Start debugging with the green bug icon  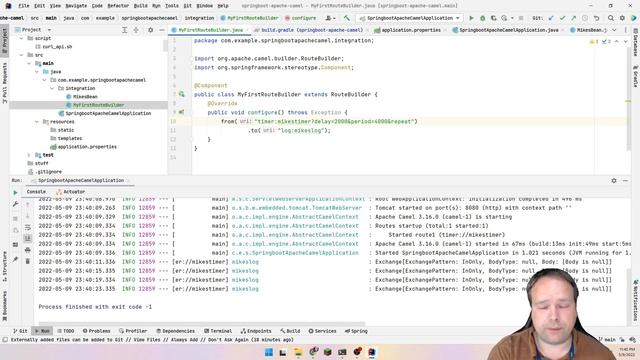pyautogui.click(x=482, y=18)
